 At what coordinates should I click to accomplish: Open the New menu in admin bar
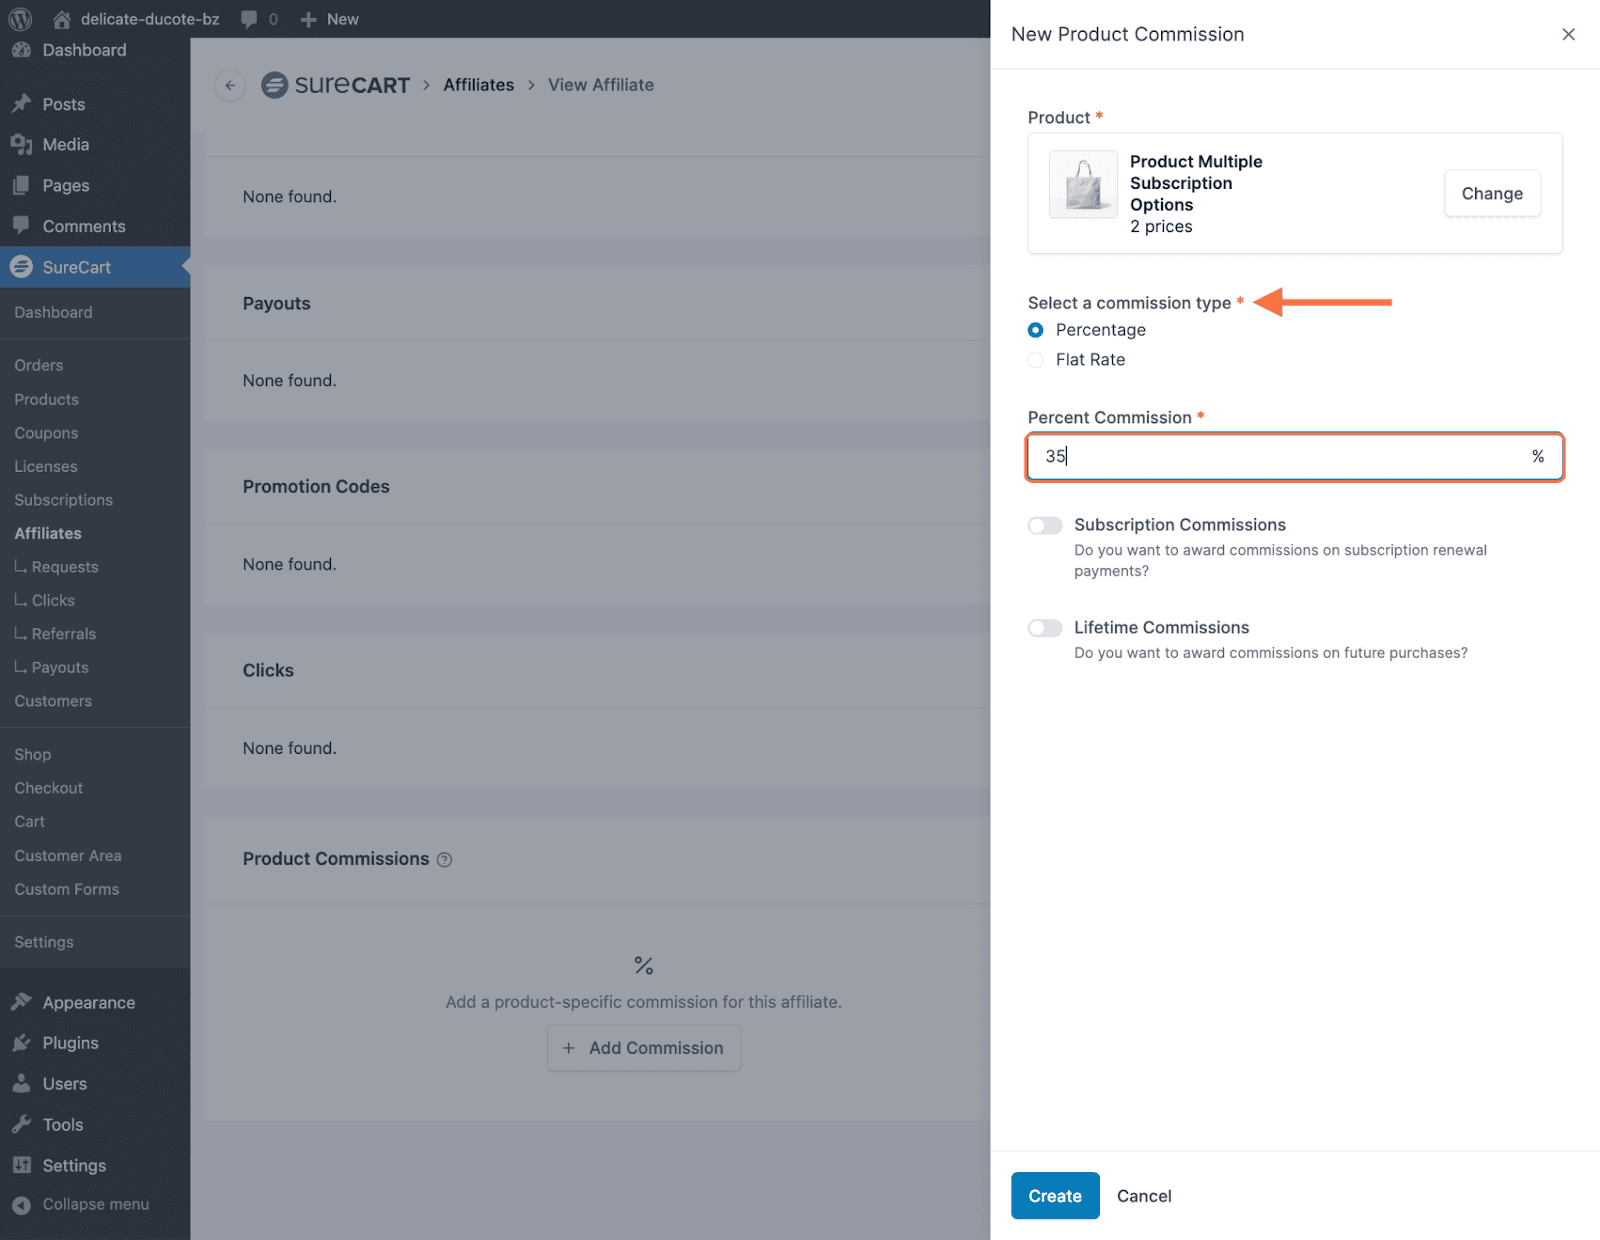tap(330, 19)
